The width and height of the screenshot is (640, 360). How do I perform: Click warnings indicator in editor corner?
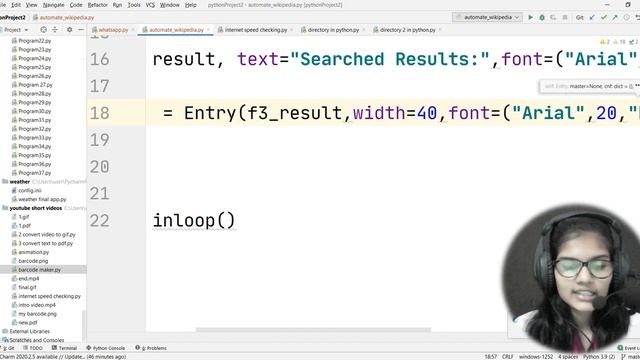[x=604, y=42]
